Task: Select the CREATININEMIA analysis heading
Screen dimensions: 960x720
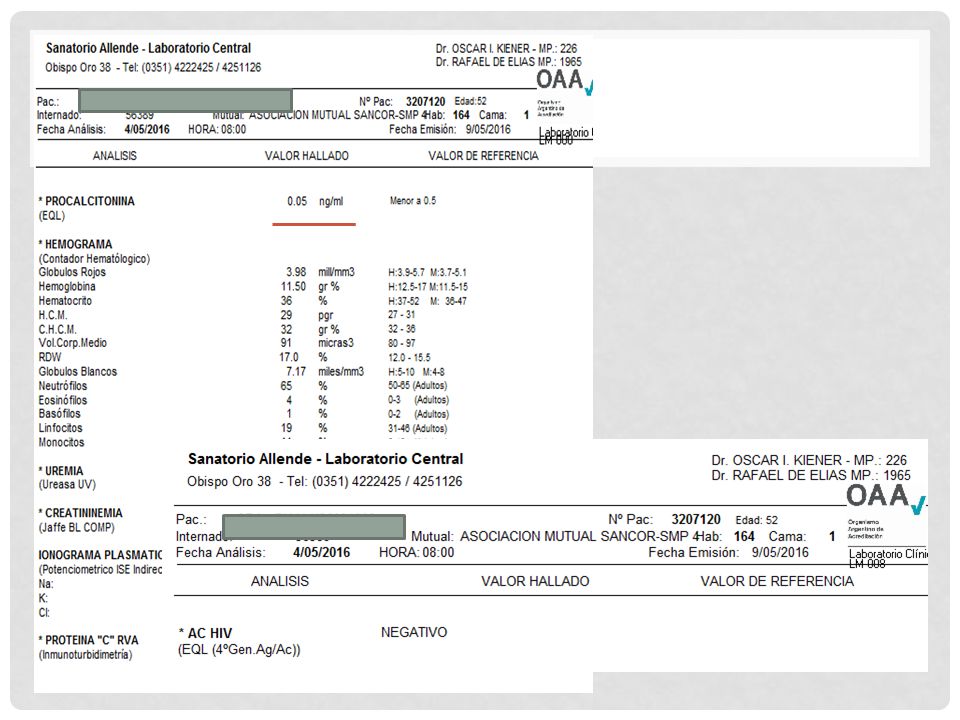Action: 80,513
